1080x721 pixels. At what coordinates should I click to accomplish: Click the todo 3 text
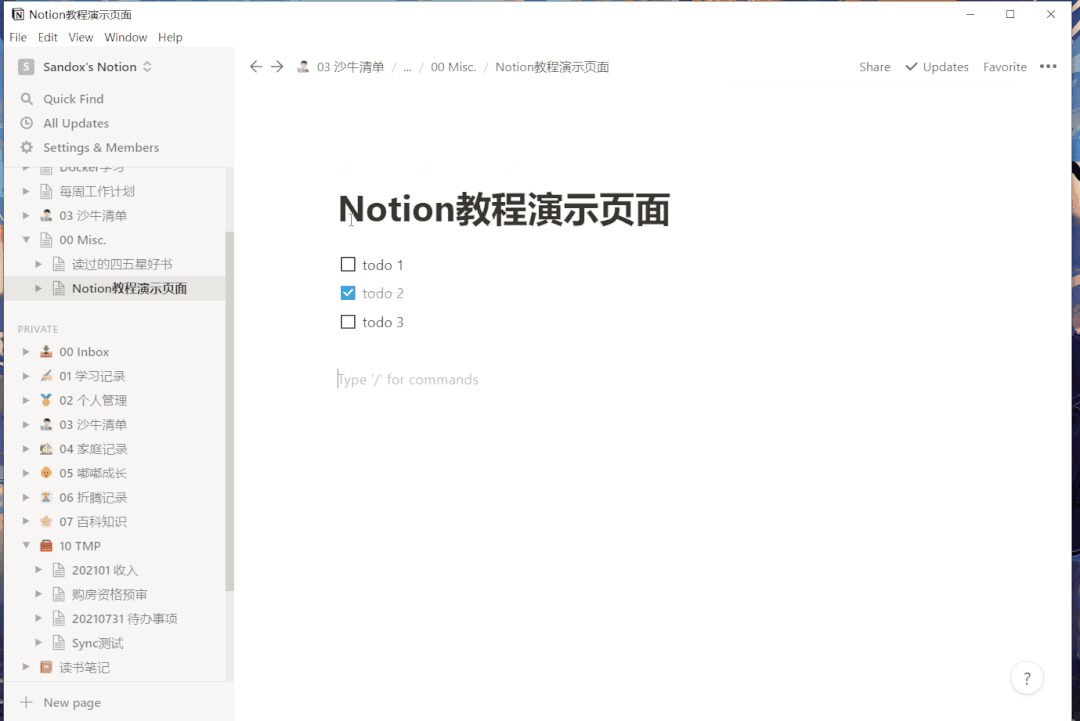[383, 322]
